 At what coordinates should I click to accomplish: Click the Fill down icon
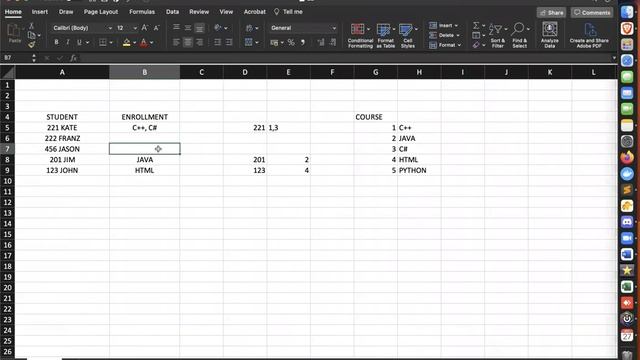pos(476,35)
